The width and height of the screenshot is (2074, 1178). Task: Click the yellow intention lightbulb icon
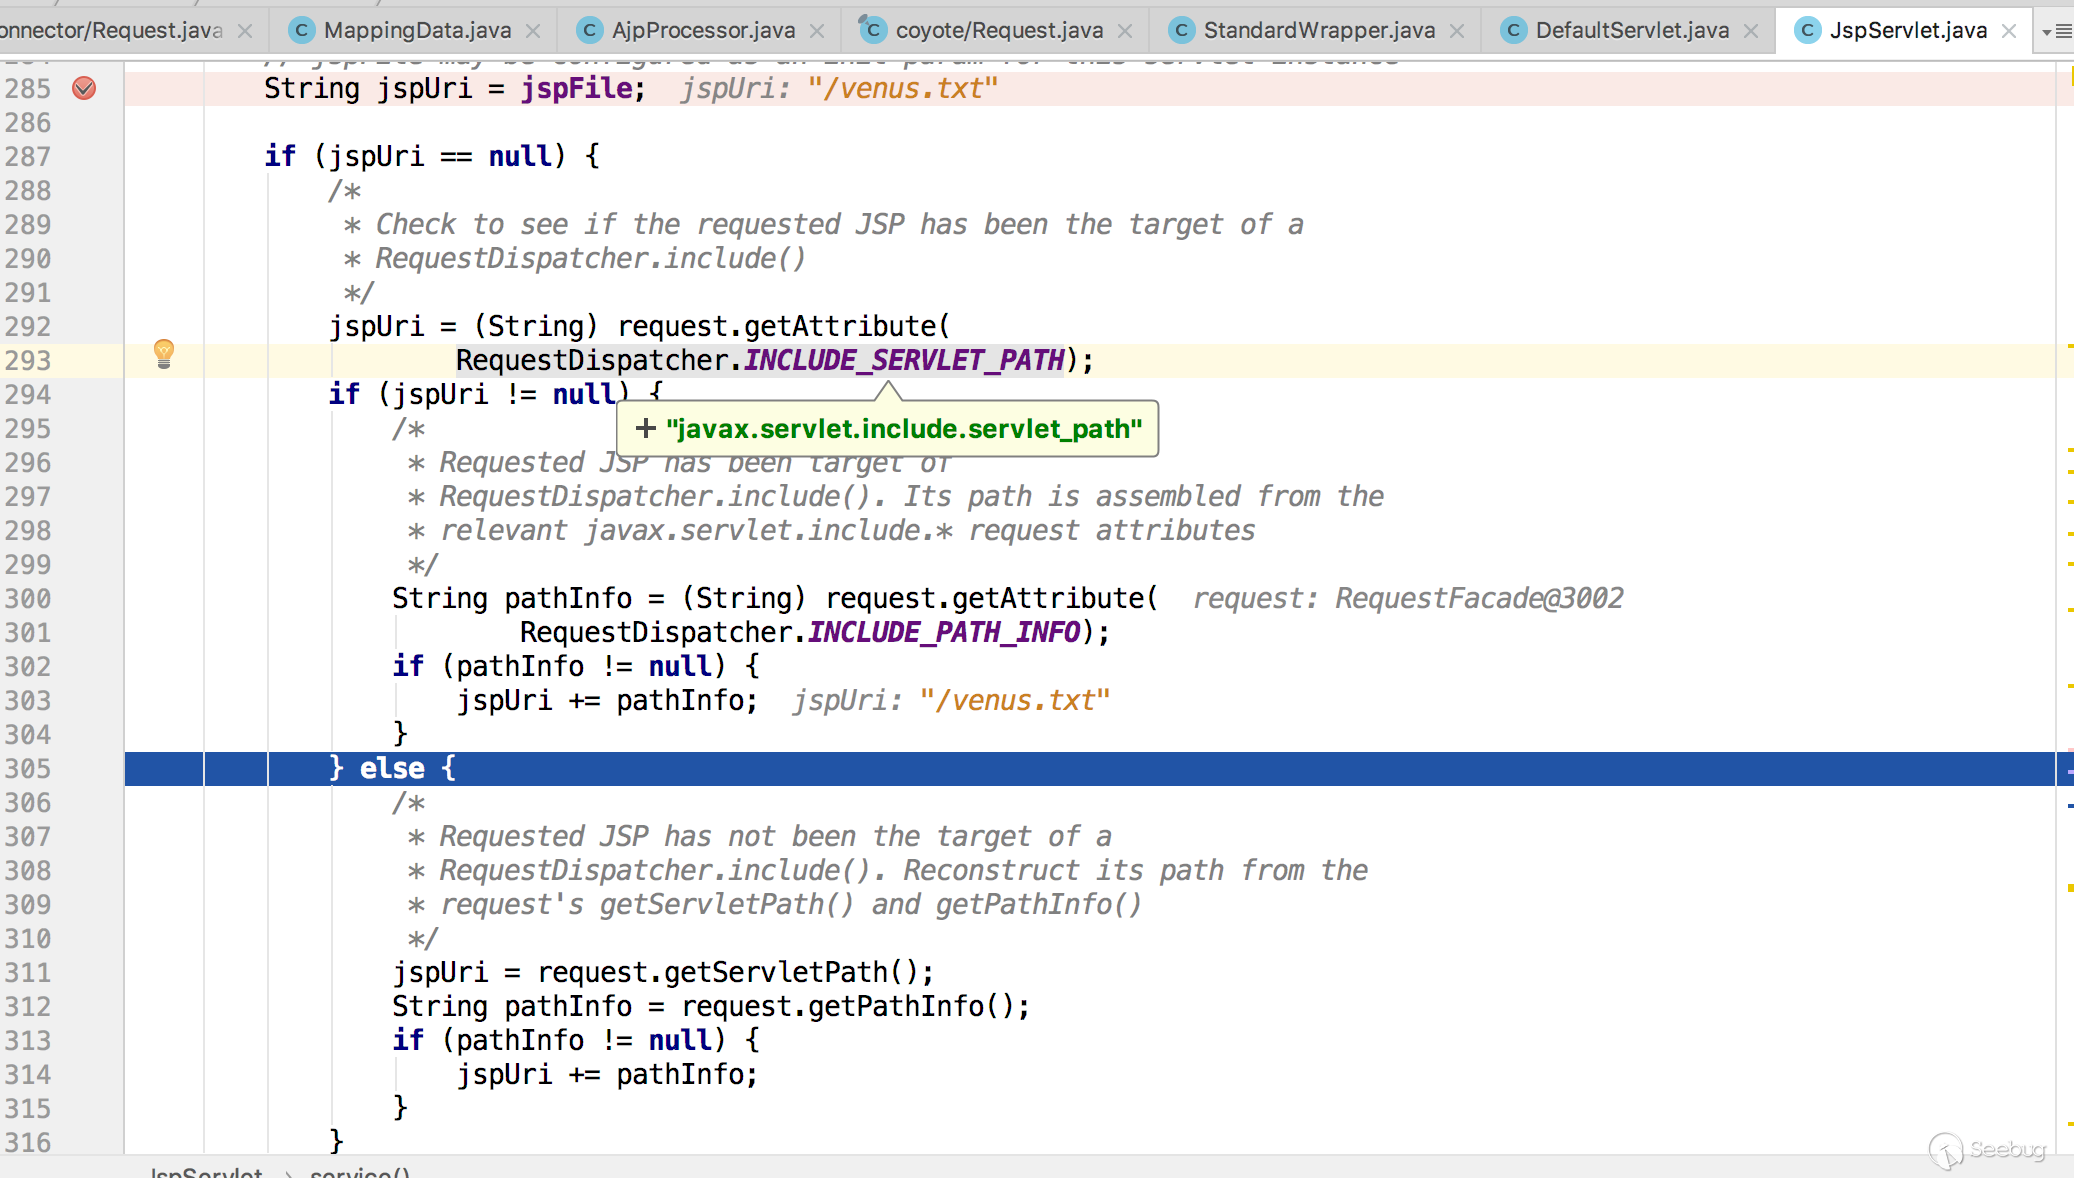(x=164, y=353)
